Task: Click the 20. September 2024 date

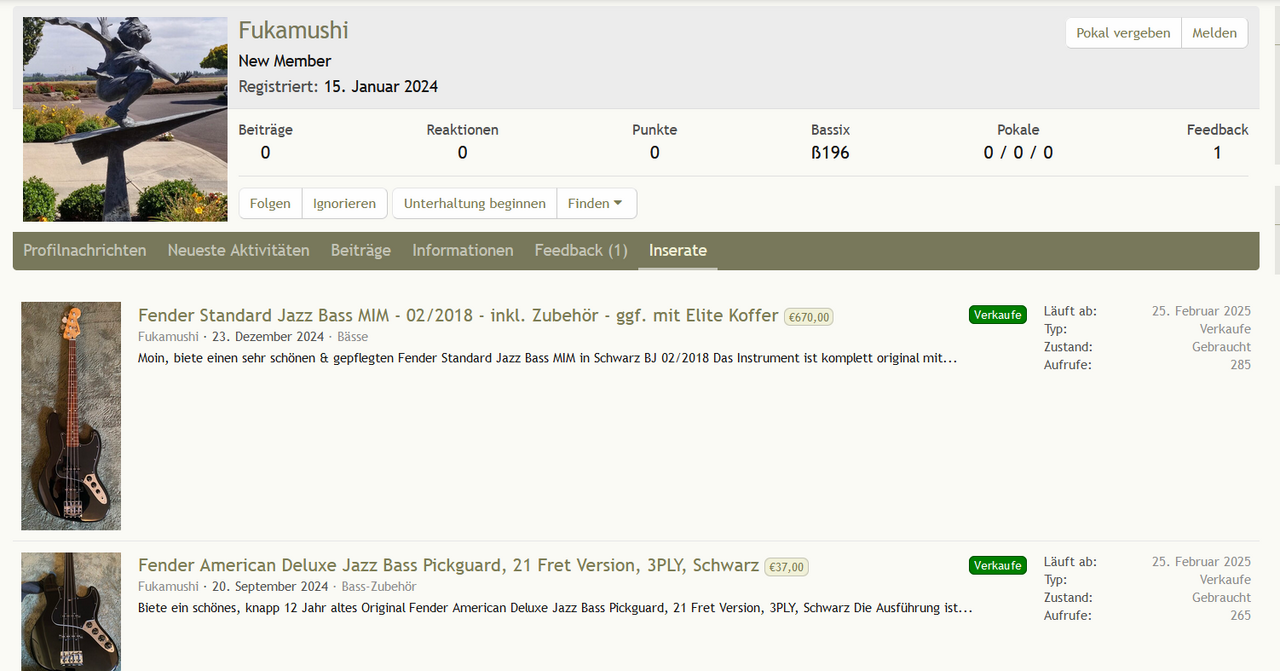Action: [x=270, y=587]
